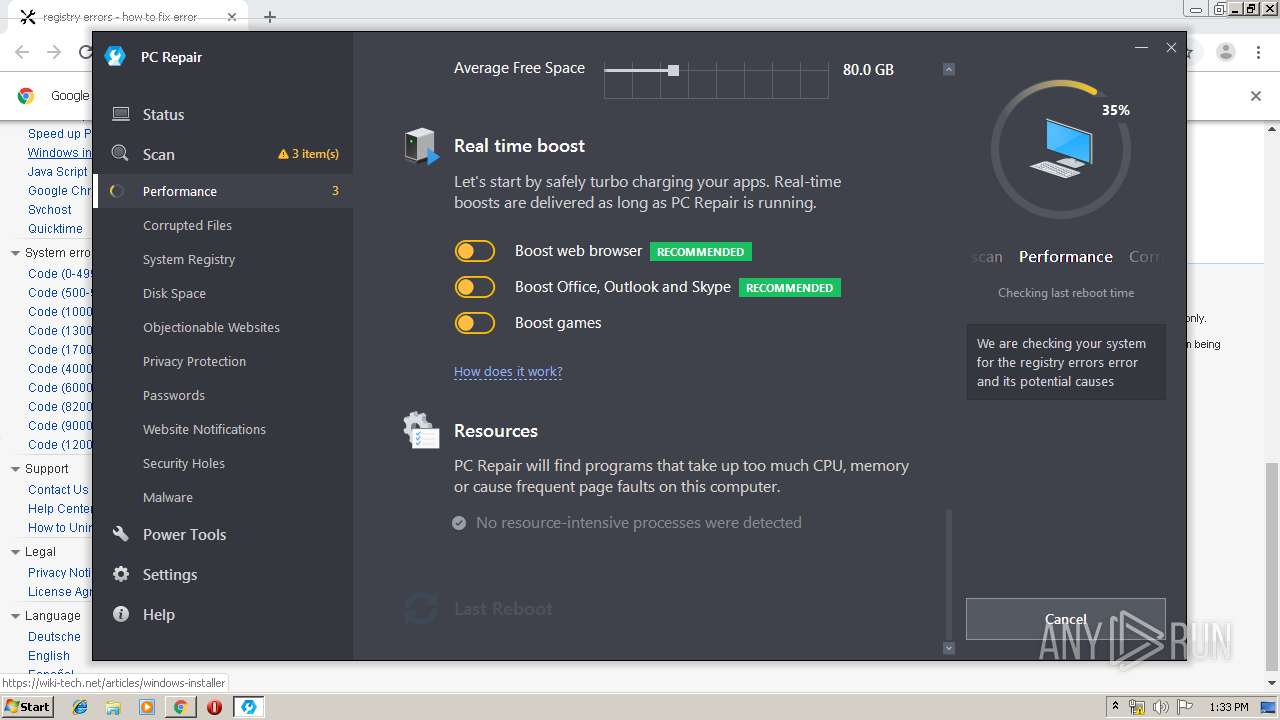Open the Deutsche language link

tap(54, 637)
